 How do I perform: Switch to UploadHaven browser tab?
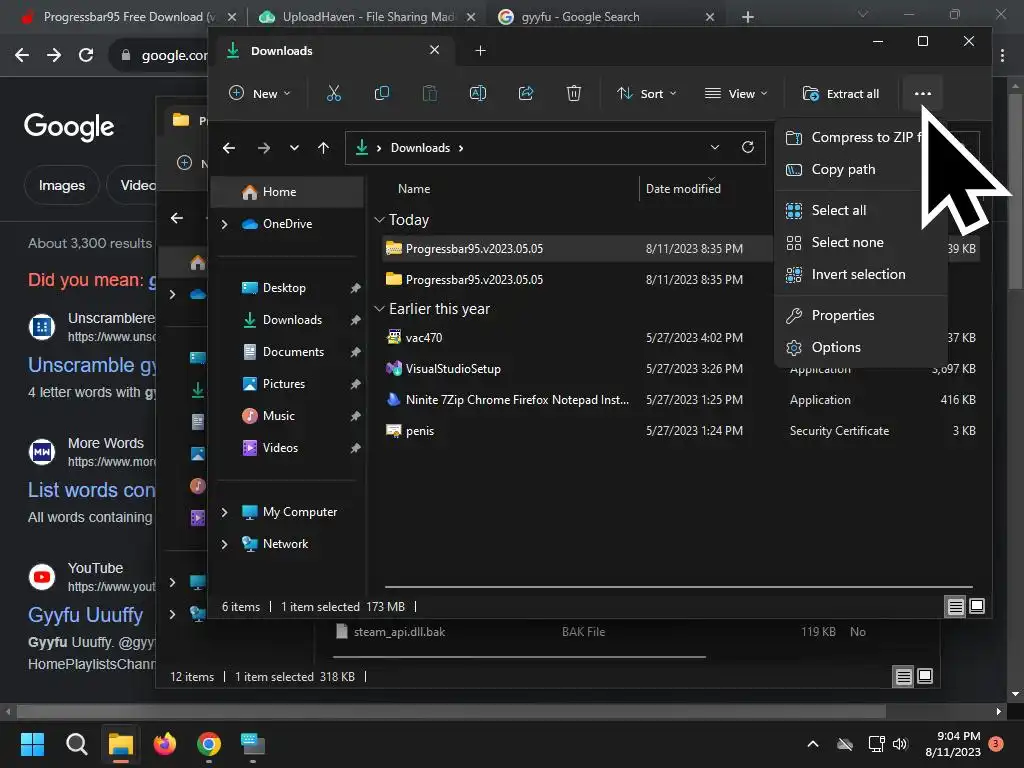(x=368, y=17)
